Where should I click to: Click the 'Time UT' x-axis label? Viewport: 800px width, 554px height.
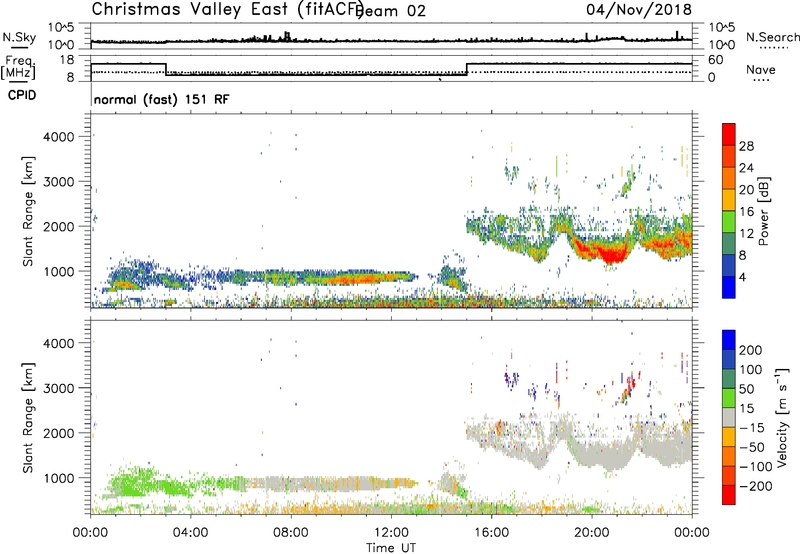click(391, 548)
